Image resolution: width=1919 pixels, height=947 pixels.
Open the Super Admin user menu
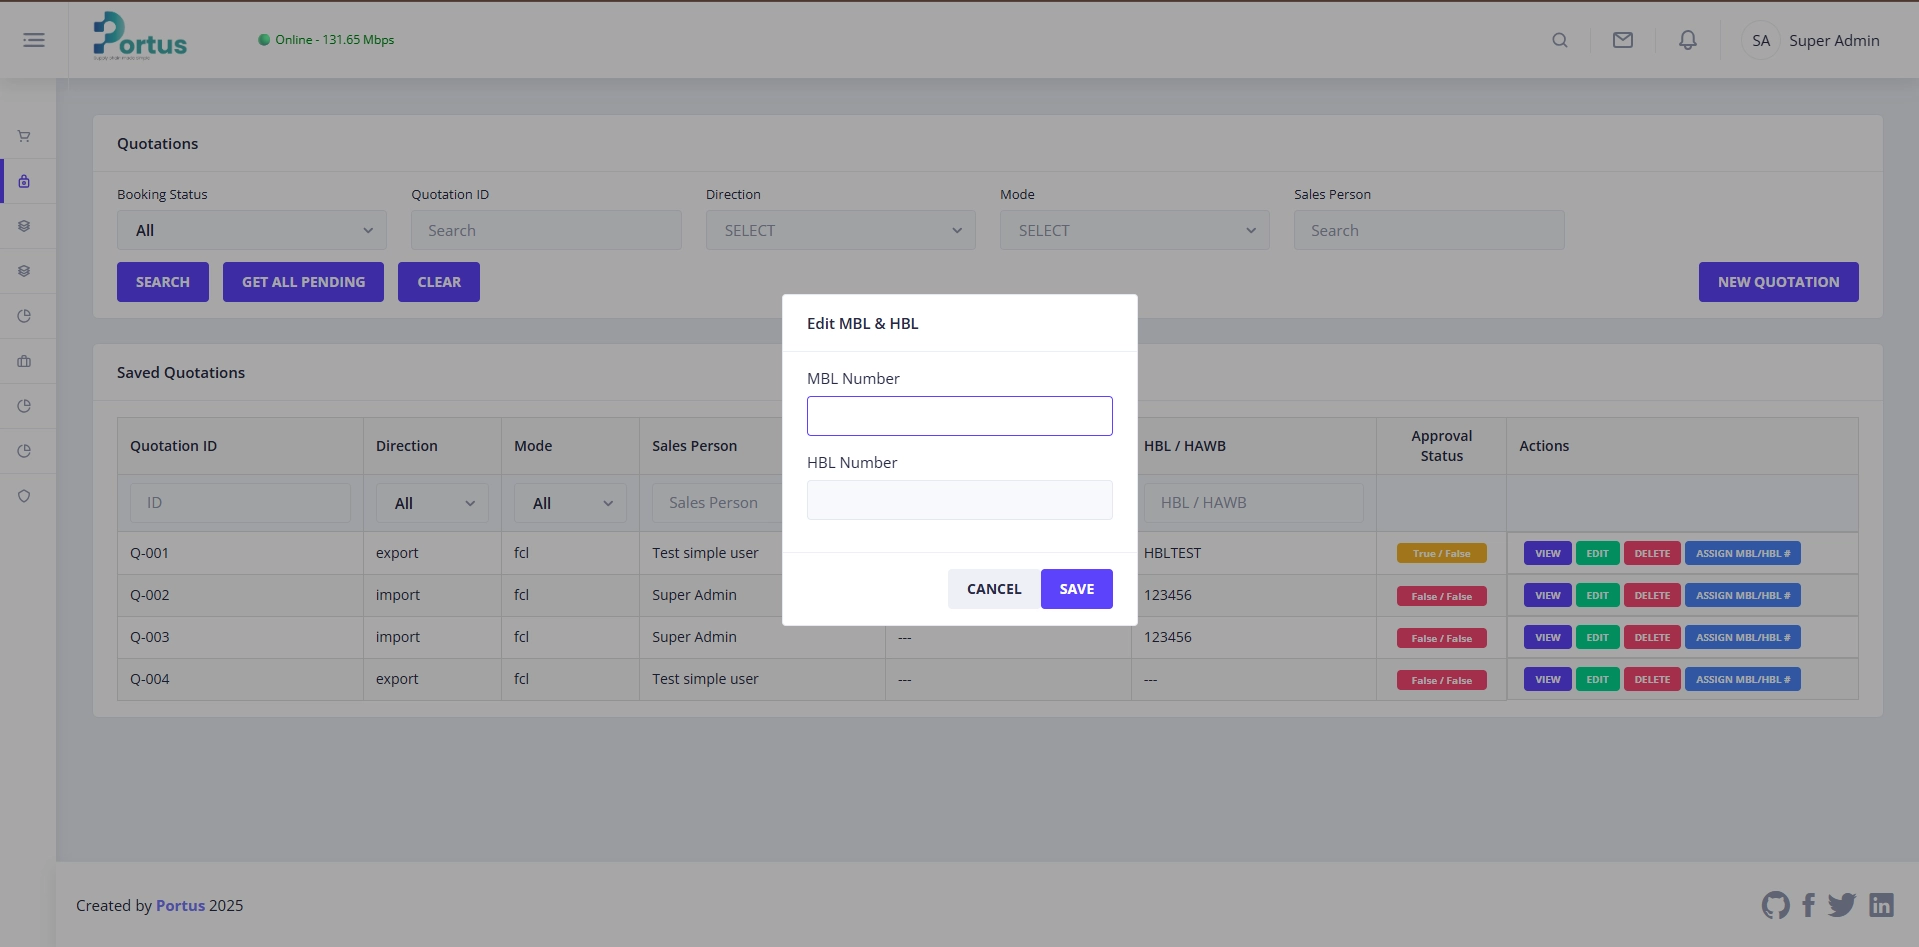(x=1812, y=41)
